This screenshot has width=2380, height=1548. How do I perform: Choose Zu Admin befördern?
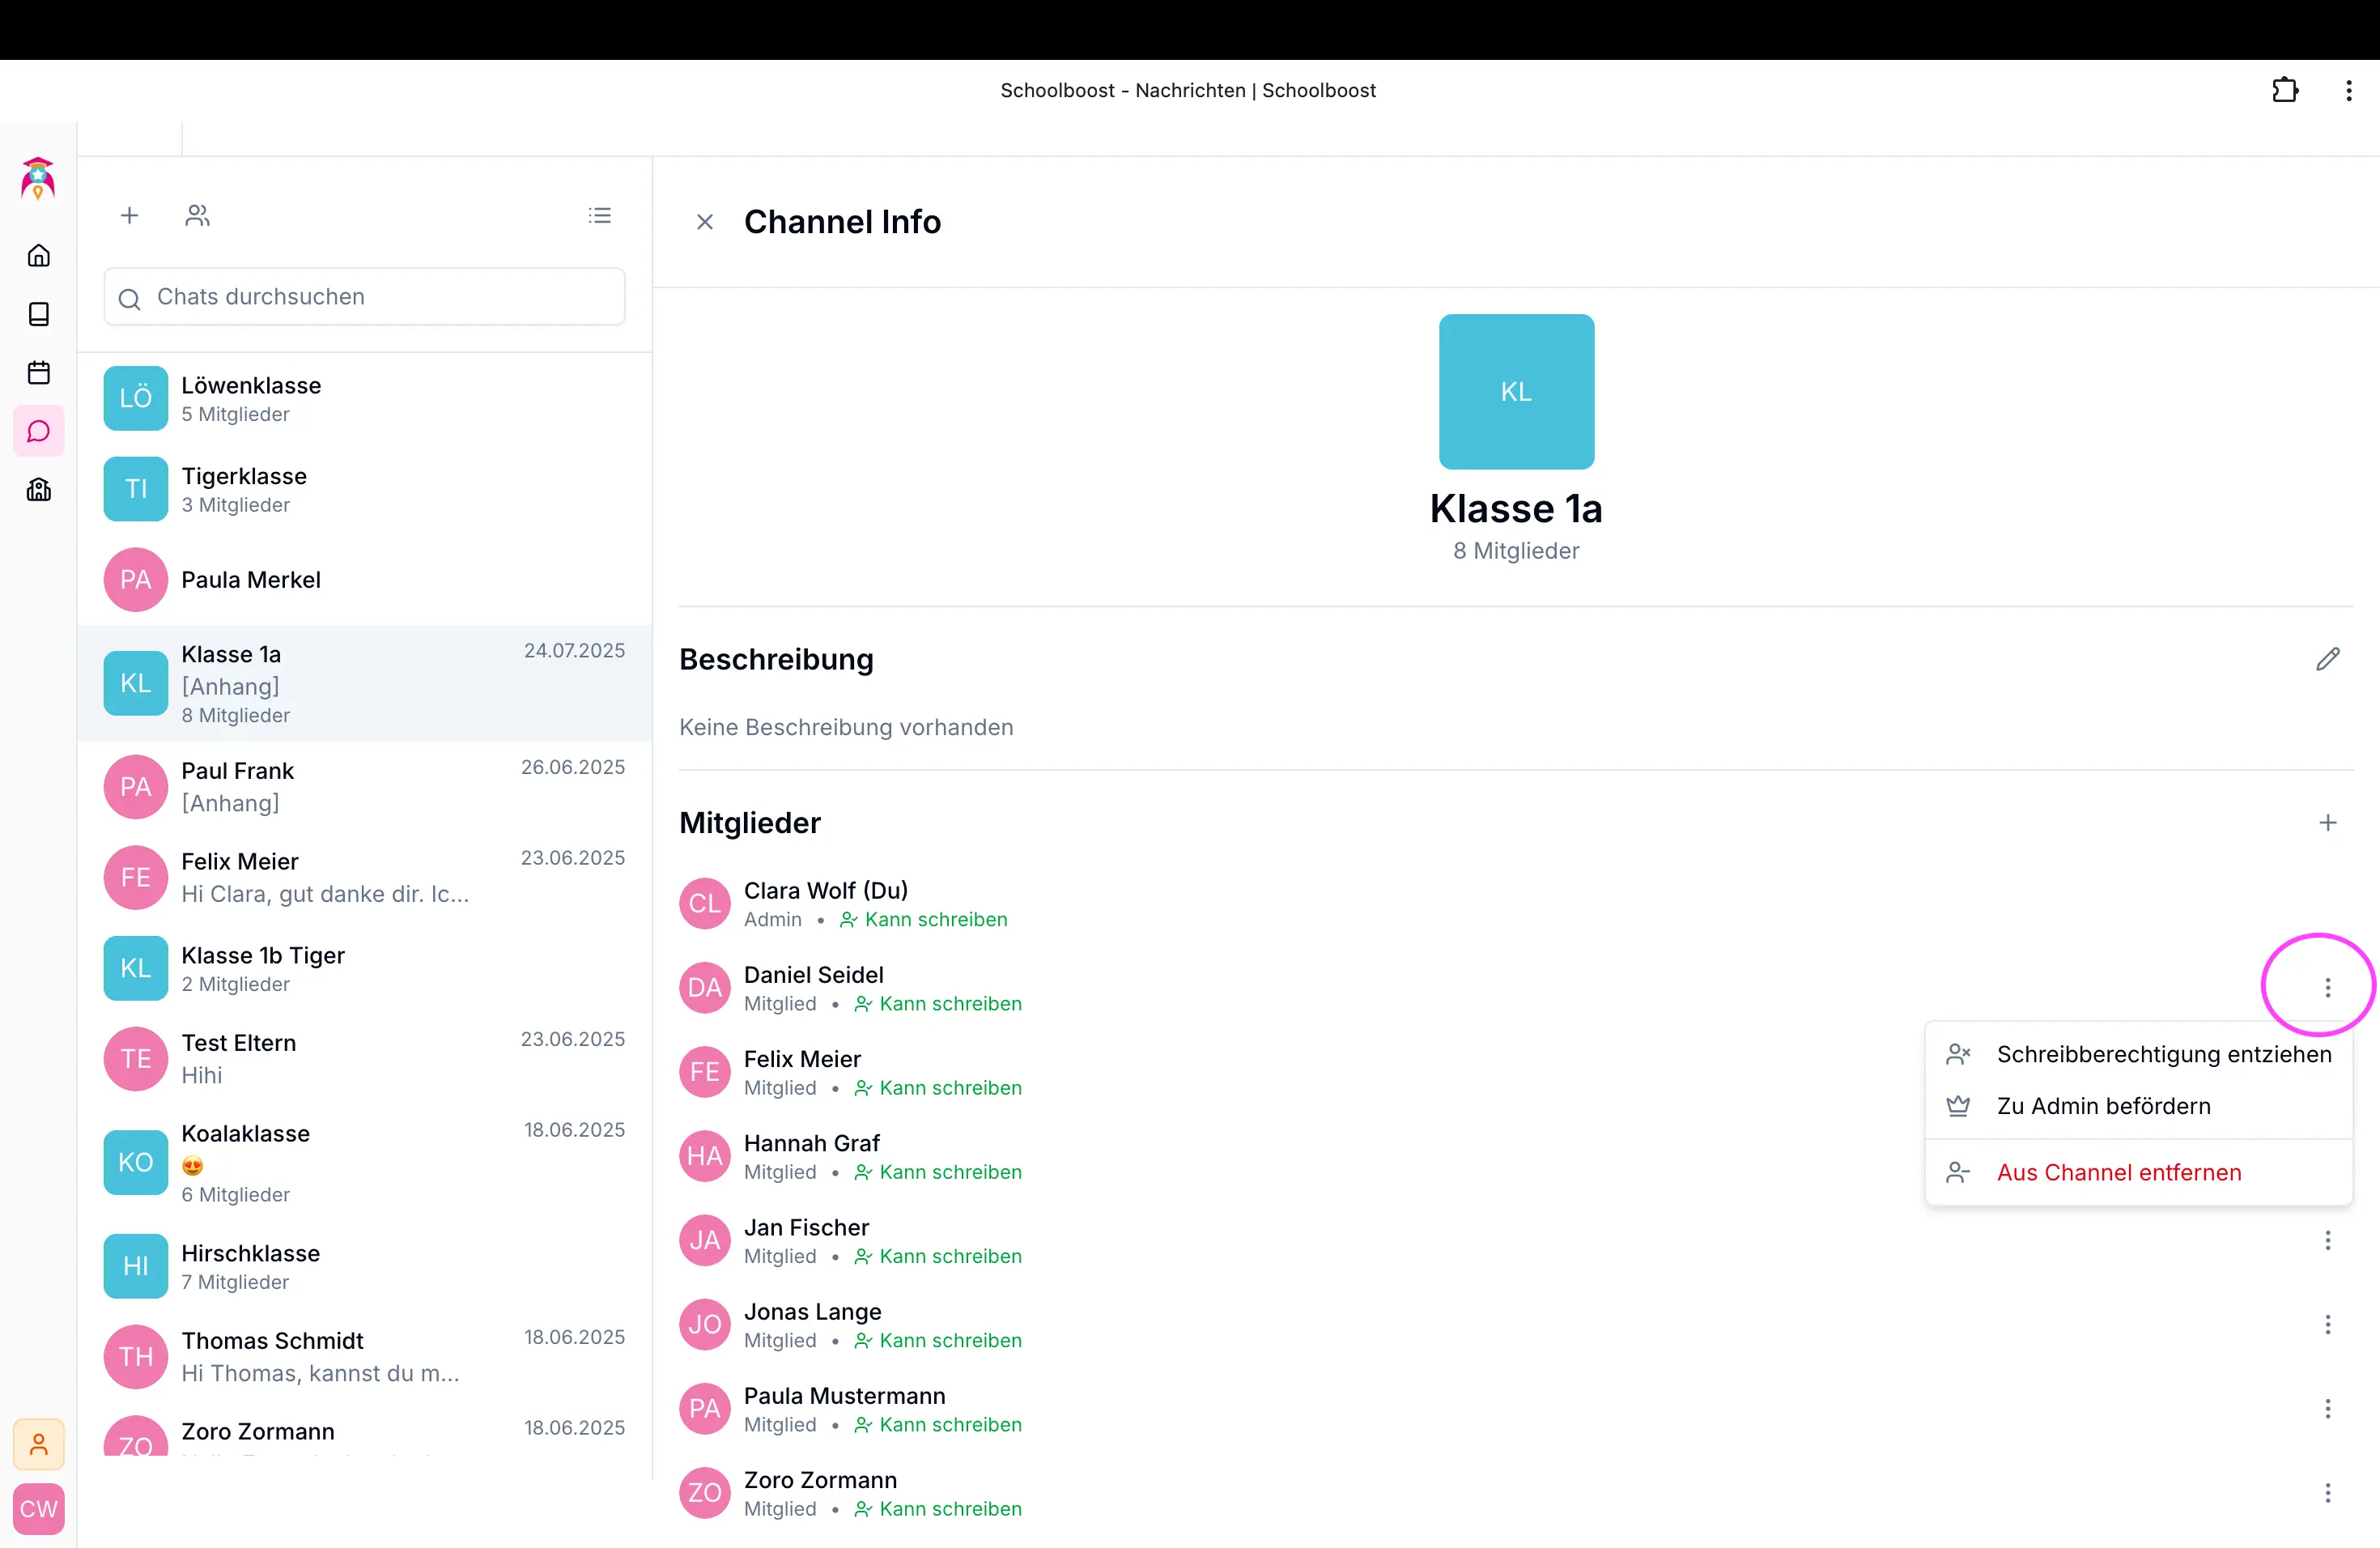(2103, 1106)
